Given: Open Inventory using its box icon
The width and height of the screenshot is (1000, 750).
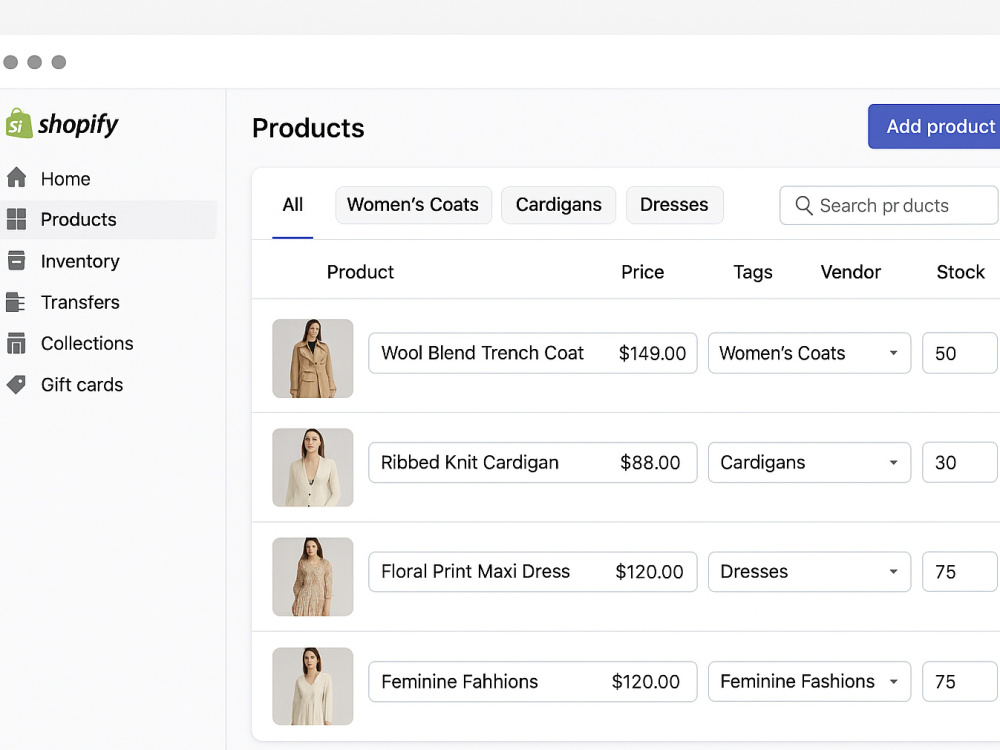Looking at the screenshot, I should coord(17,260).
